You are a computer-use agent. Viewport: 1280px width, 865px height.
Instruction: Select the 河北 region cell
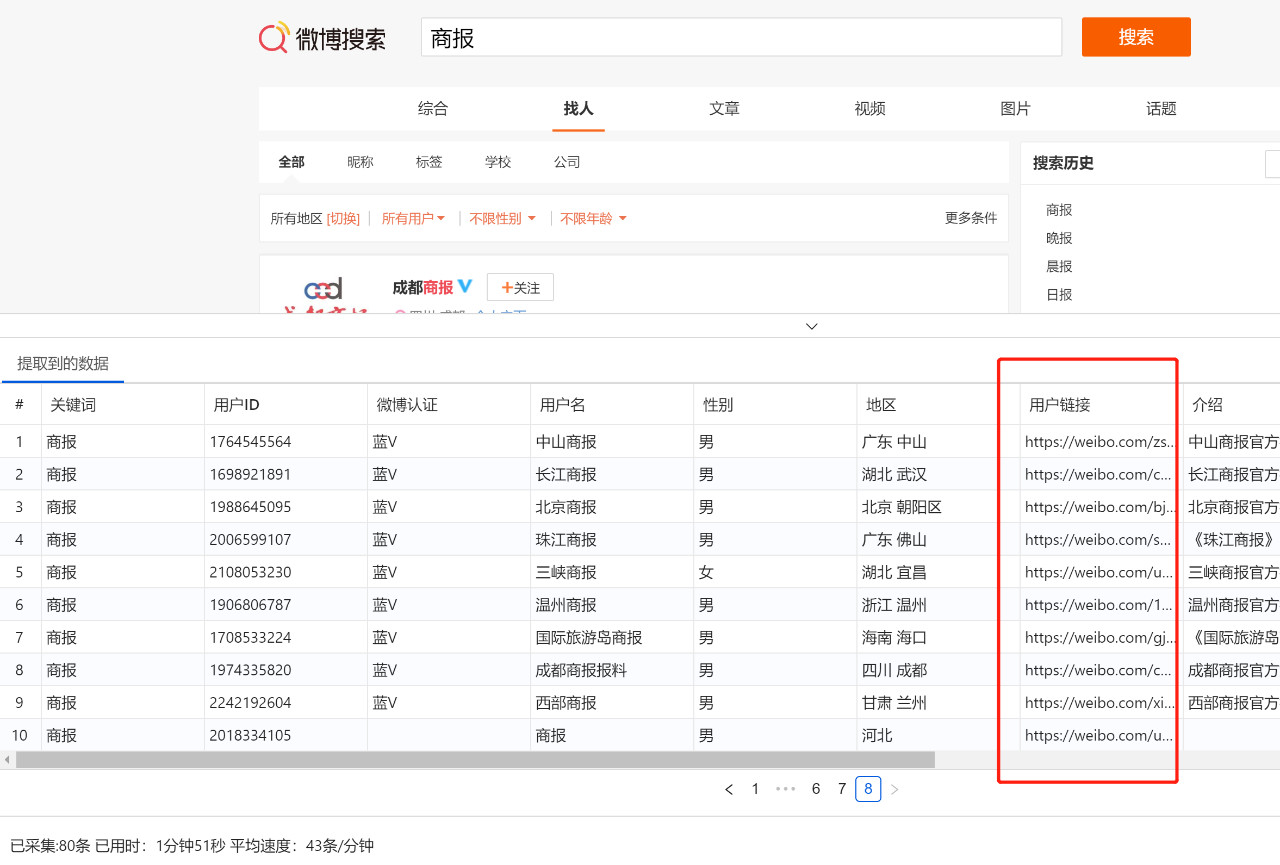coord(938,735)
